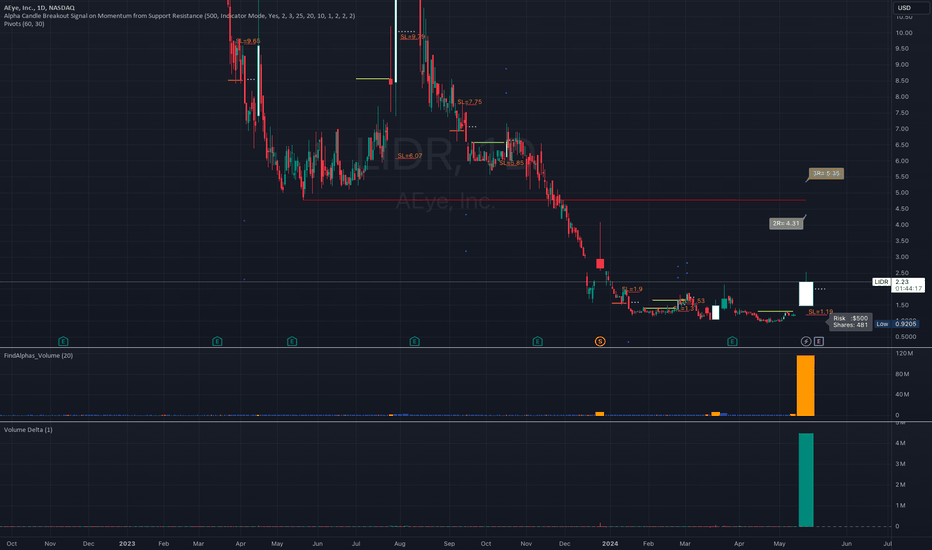Click the Risk $500 Shares 481 label
932x550 pixels.
851,322
